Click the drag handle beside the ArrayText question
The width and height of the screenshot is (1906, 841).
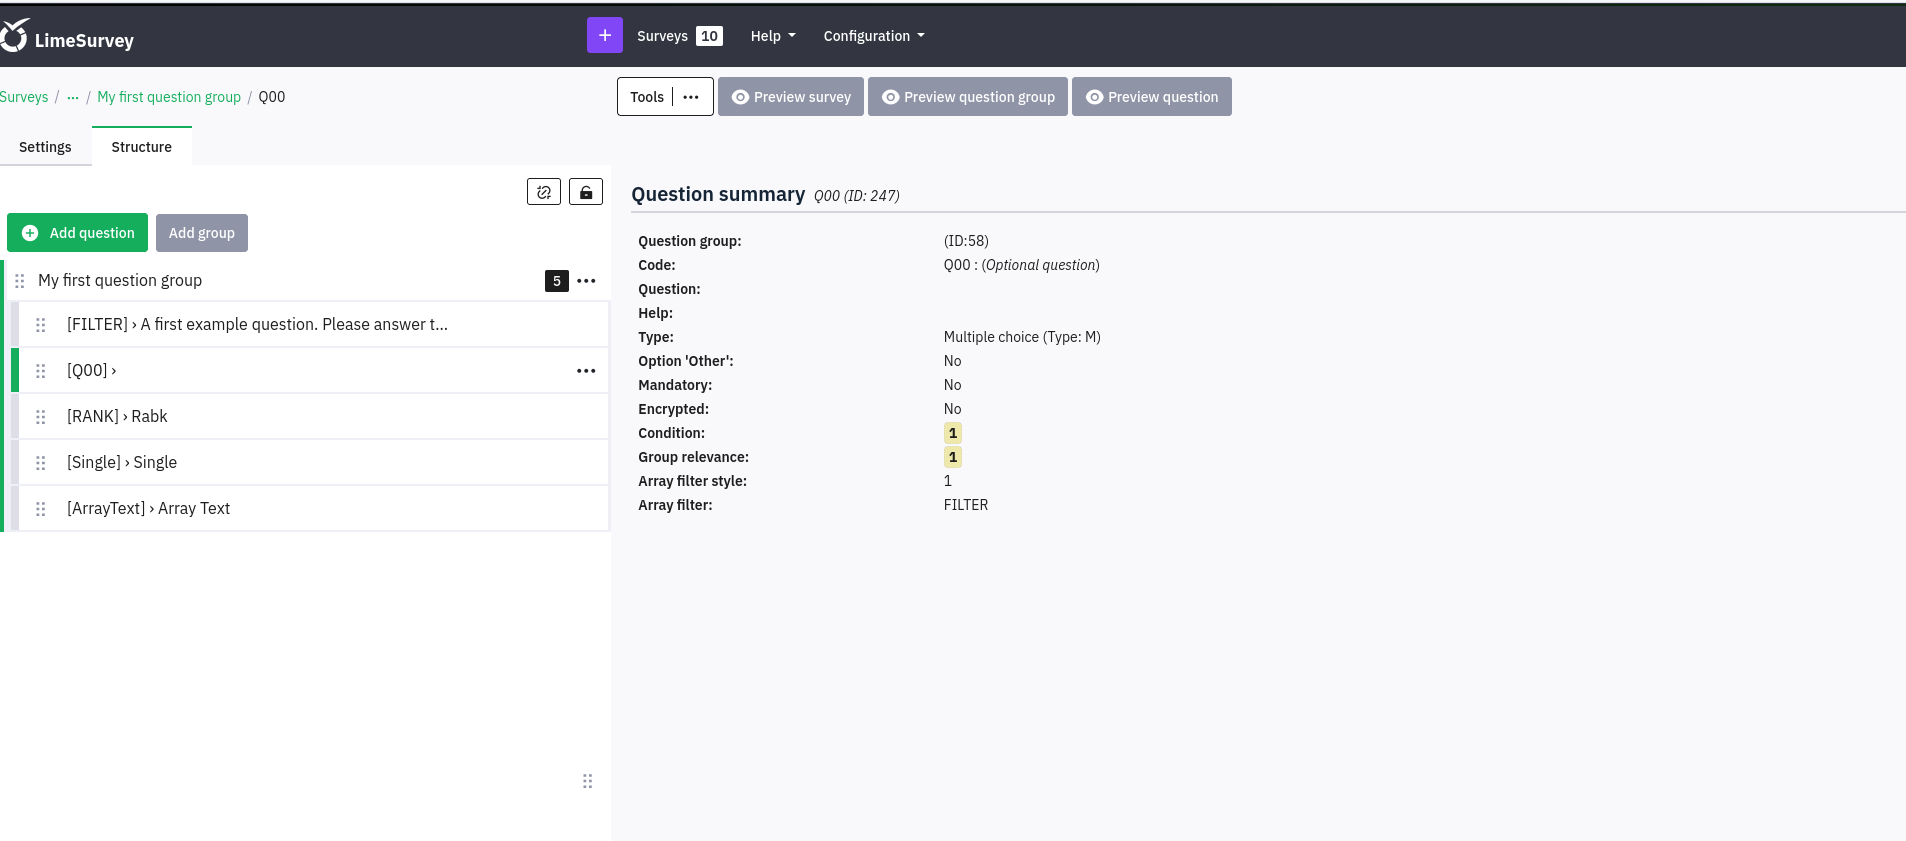click(41, 509)
